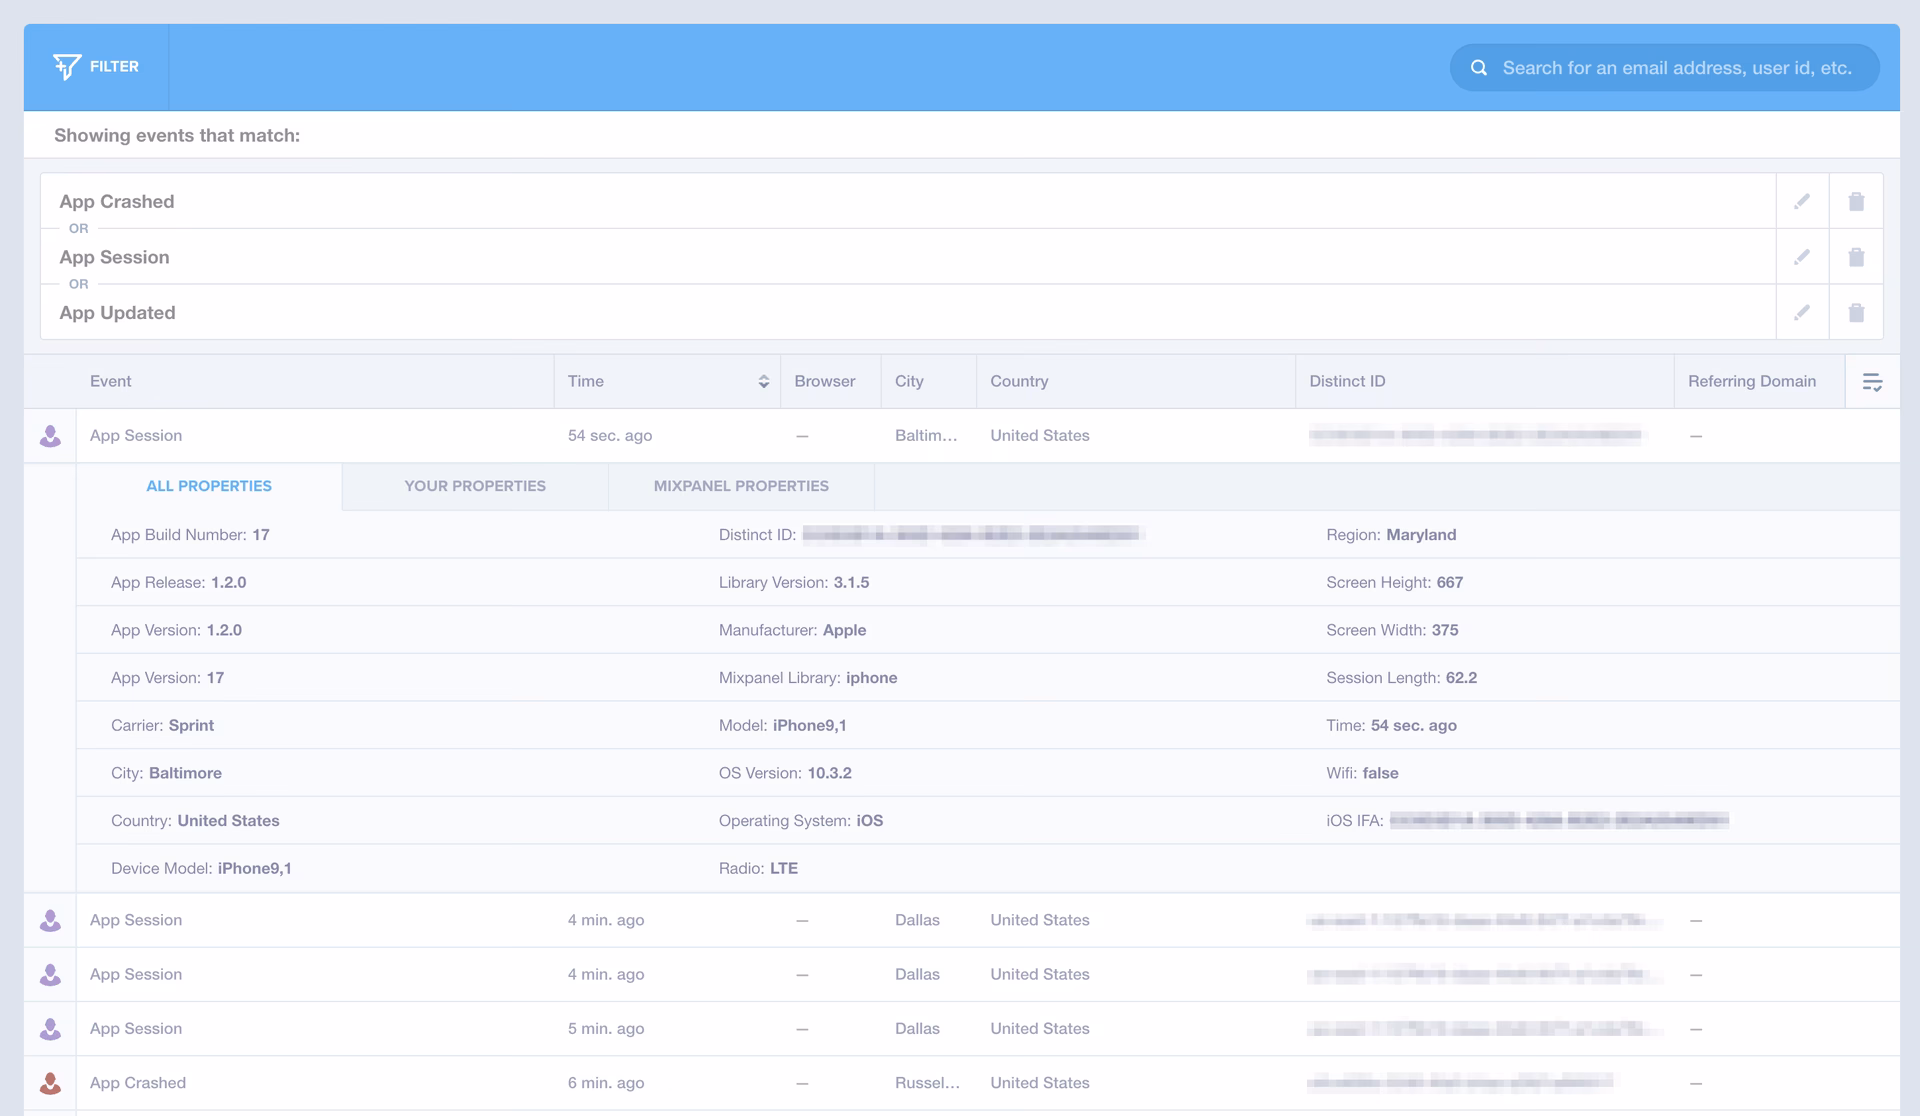Open user profile for 5 min. ago session

pos(50,1029)
